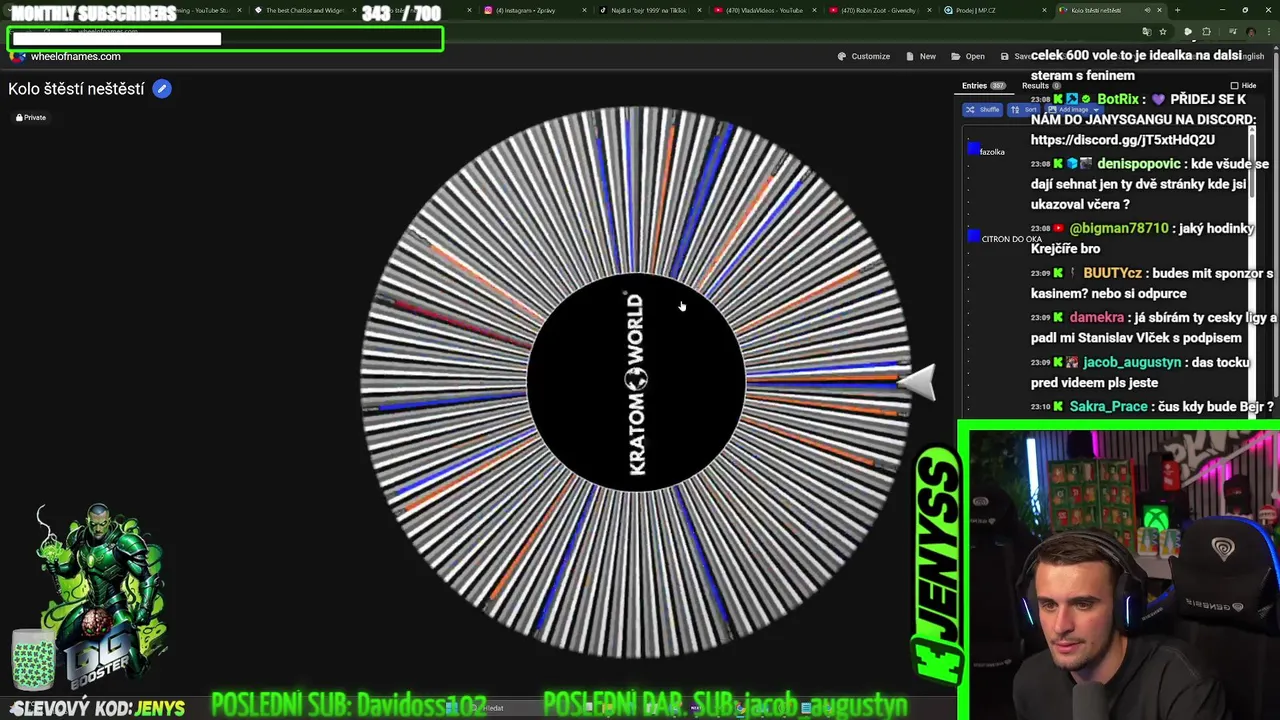Open the browser profile avatar
The image size is (1280, 720).
[1250, 32]
